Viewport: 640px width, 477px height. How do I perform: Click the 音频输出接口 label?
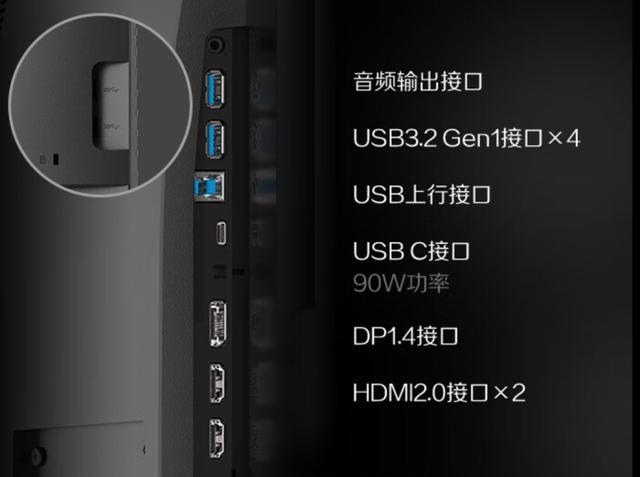click(418, 81)
